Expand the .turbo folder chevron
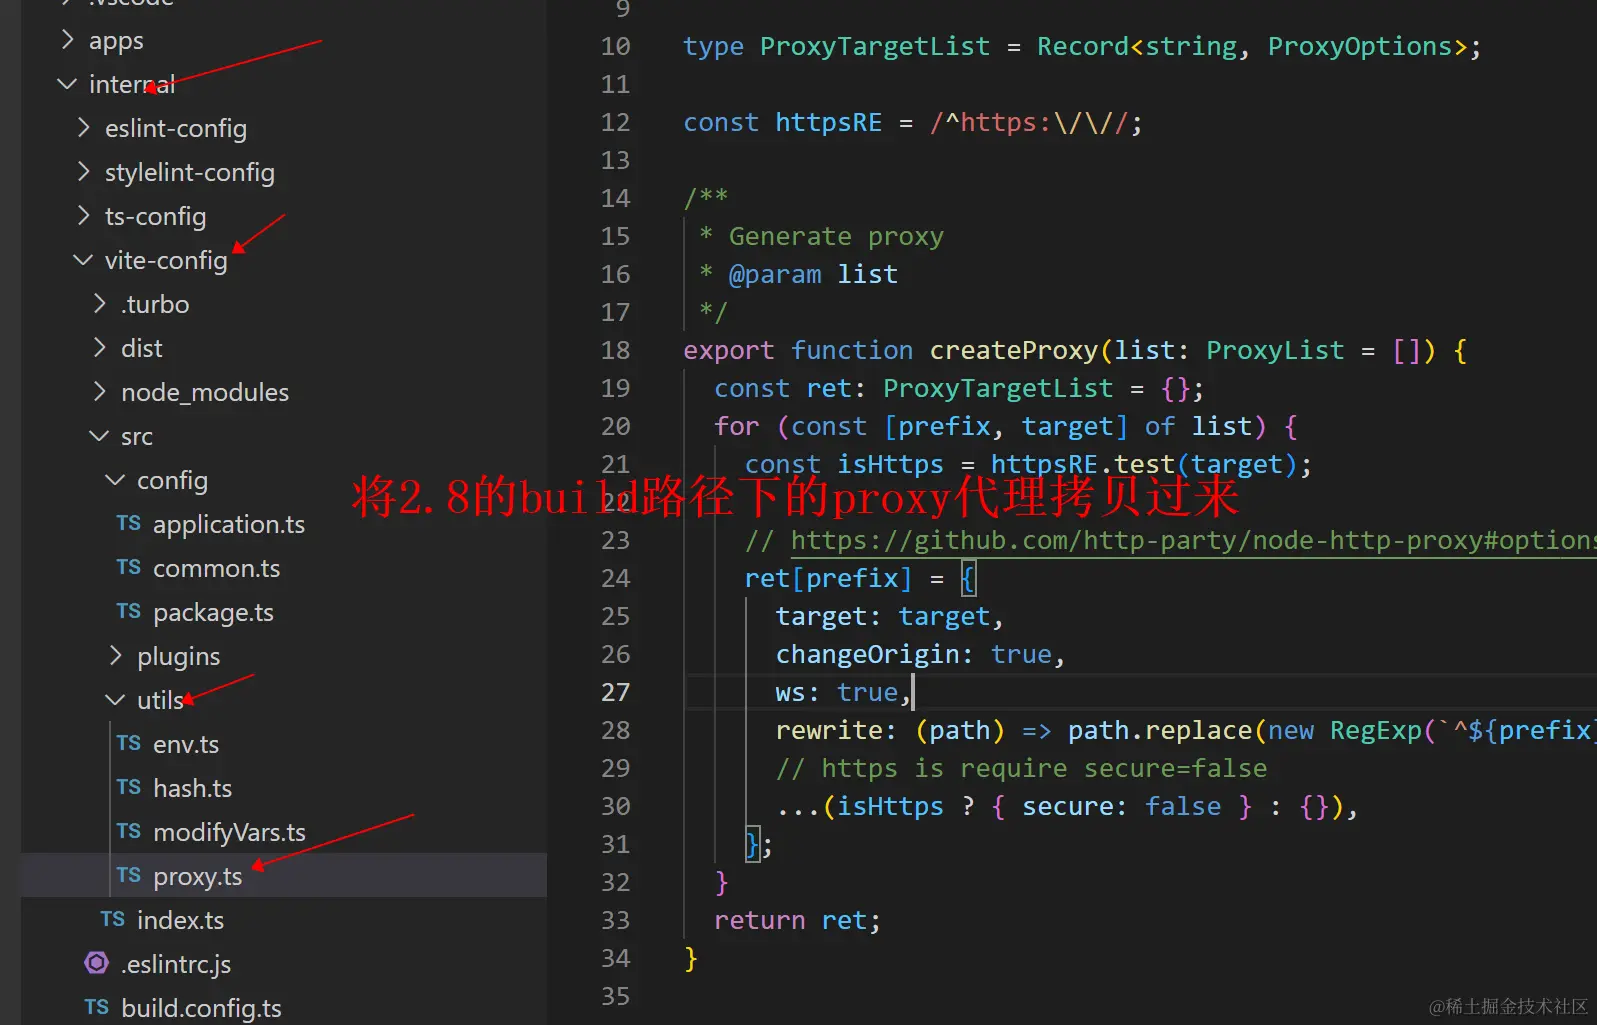1597x1025 pixels. coord(99,304)
